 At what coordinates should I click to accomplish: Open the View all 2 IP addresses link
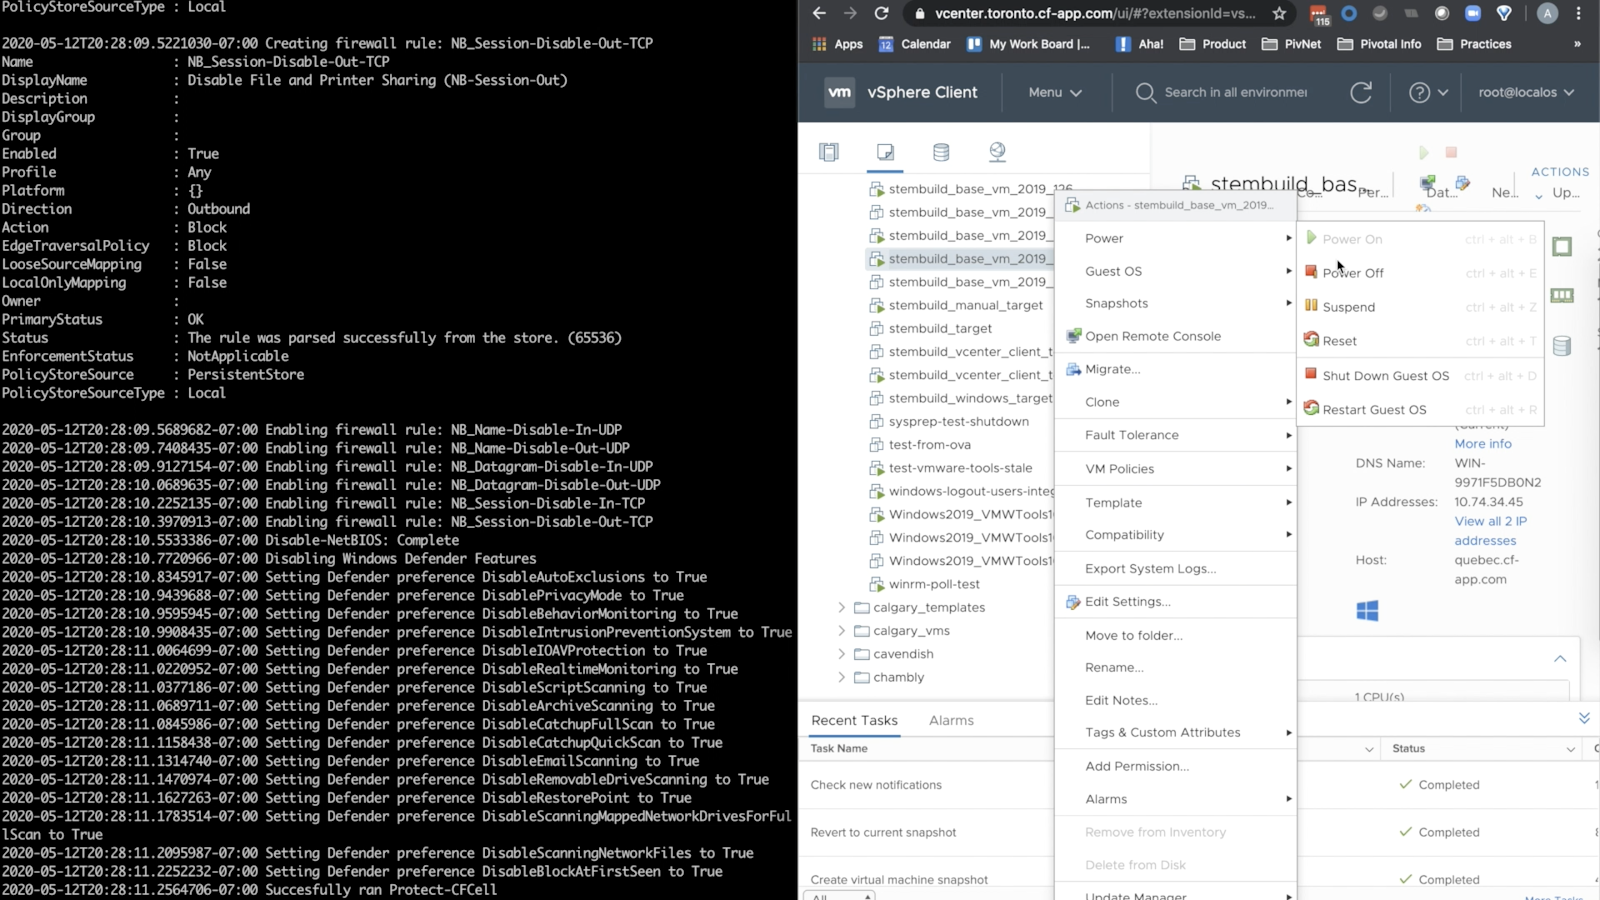[1490, 531]
